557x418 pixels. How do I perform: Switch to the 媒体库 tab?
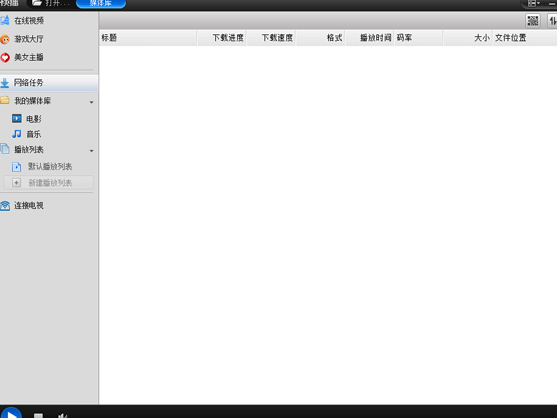point(101,4)
